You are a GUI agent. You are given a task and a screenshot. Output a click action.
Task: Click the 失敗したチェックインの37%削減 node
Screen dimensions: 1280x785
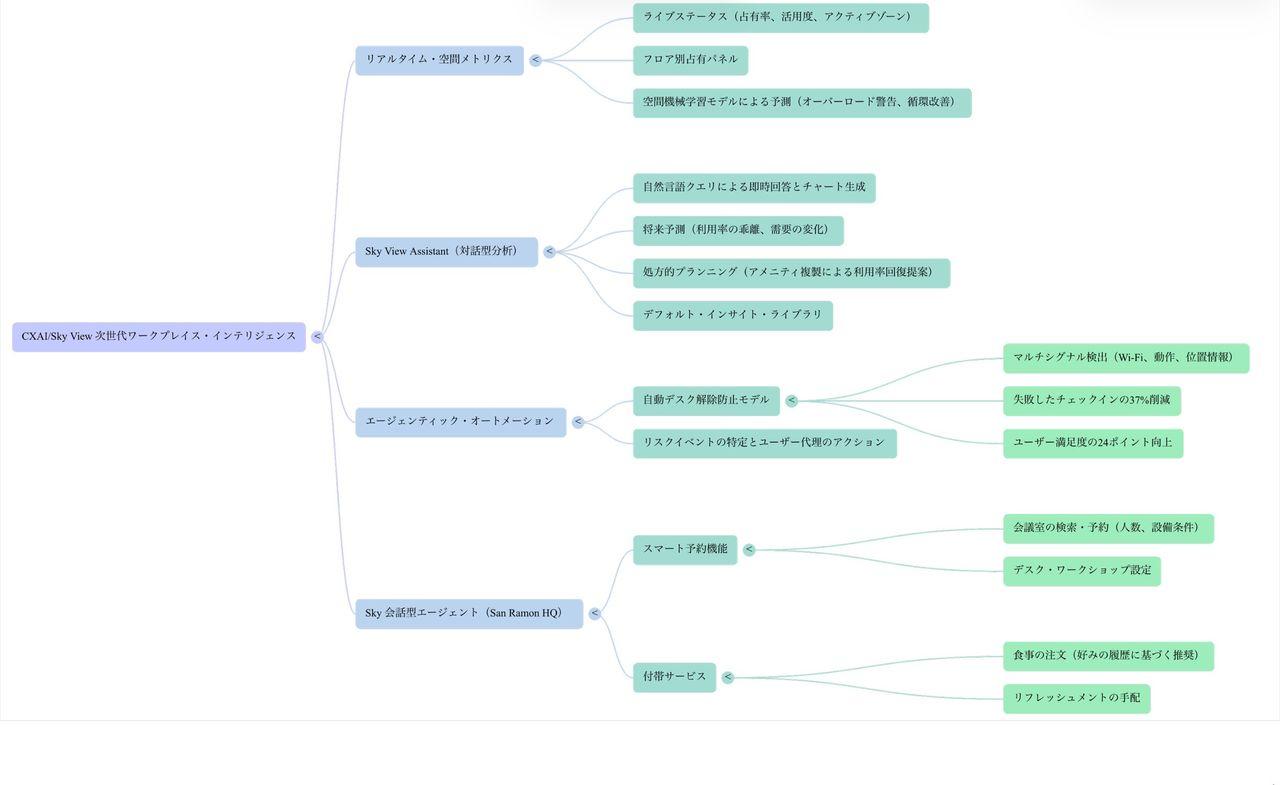click(1091, 401)
